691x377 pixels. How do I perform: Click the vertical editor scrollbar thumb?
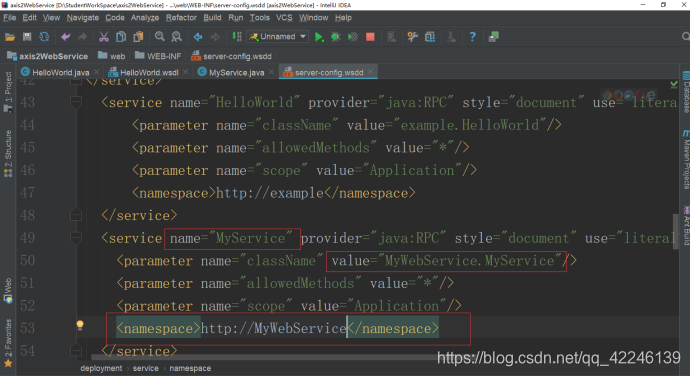tap(676, 231)
